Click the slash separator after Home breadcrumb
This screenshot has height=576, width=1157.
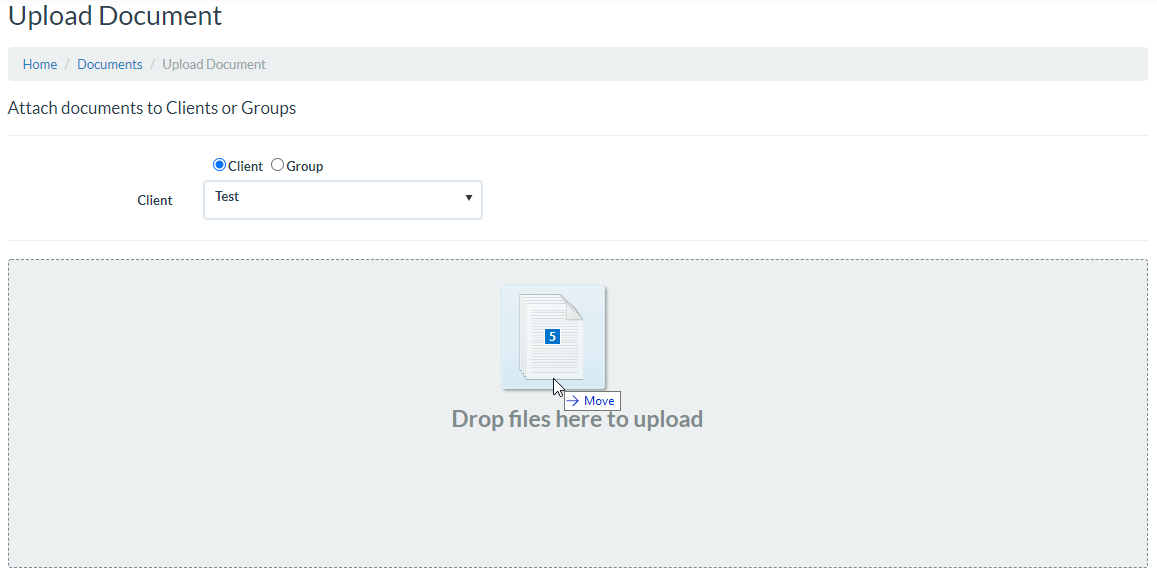pos(67,64)
